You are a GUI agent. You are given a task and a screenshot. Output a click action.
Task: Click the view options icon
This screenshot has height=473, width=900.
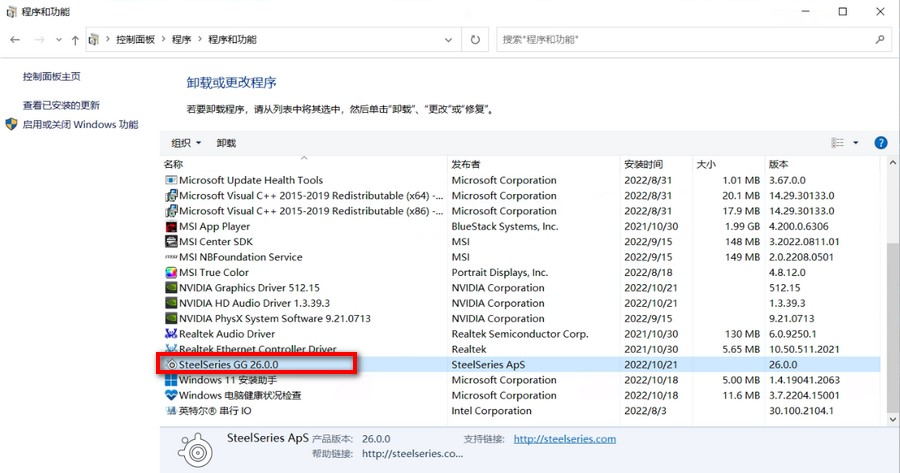tap(838, 143)
